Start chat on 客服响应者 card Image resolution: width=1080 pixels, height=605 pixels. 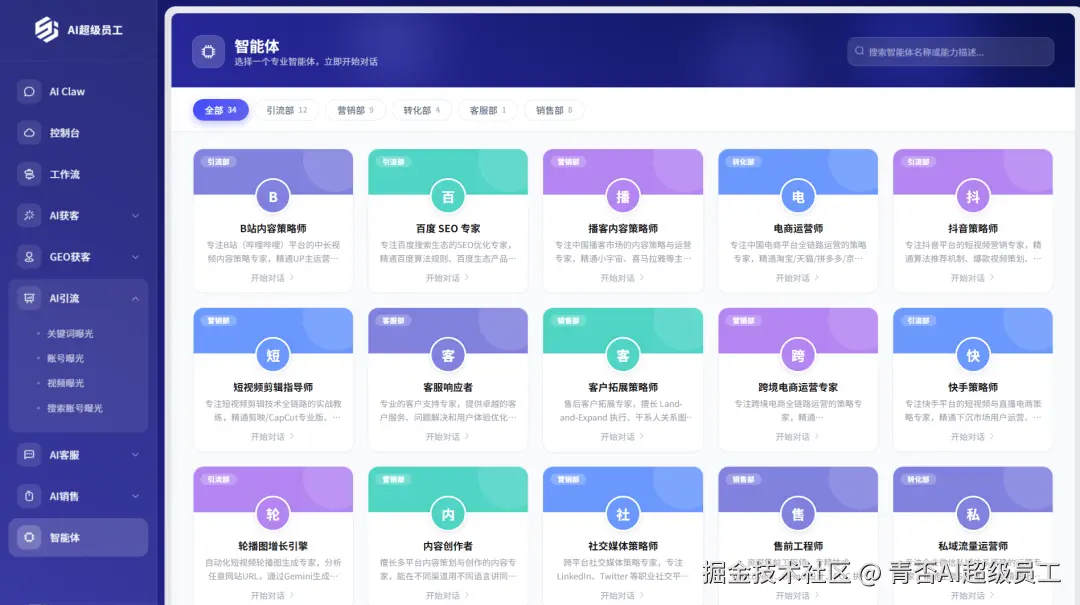tap(447, 436)
